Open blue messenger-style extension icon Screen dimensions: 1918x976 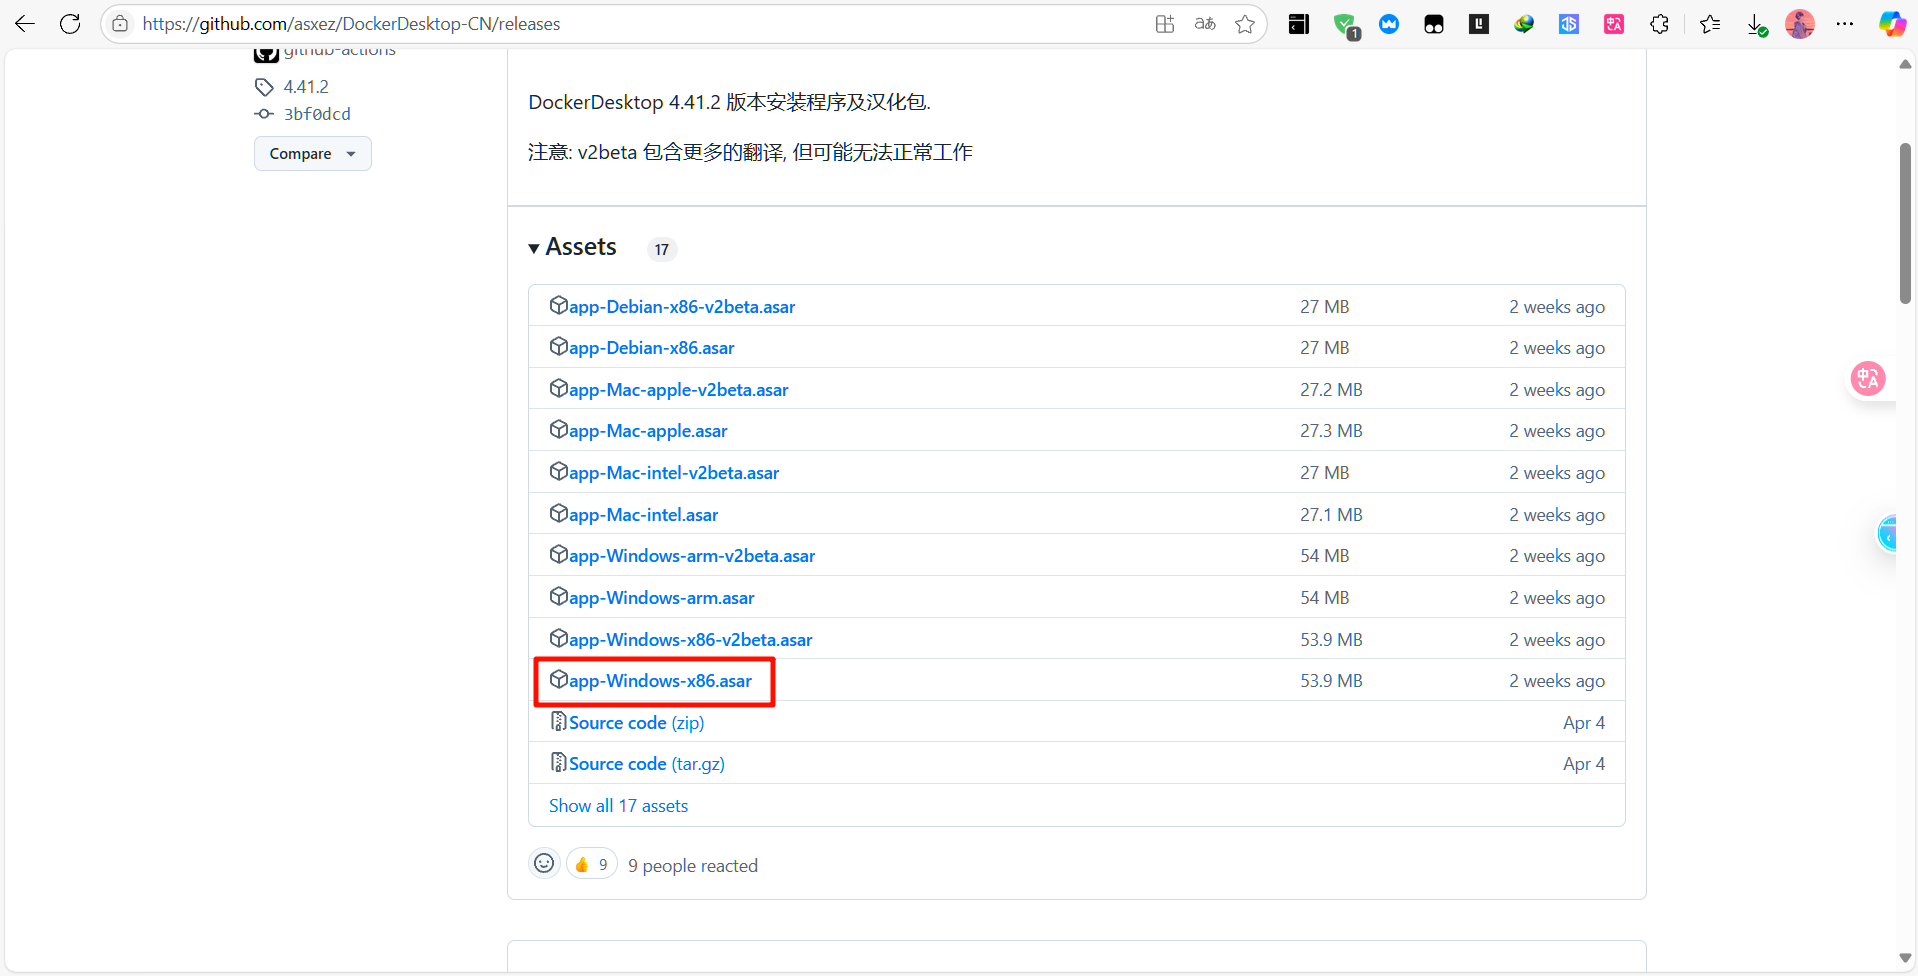click(1389, 24)
